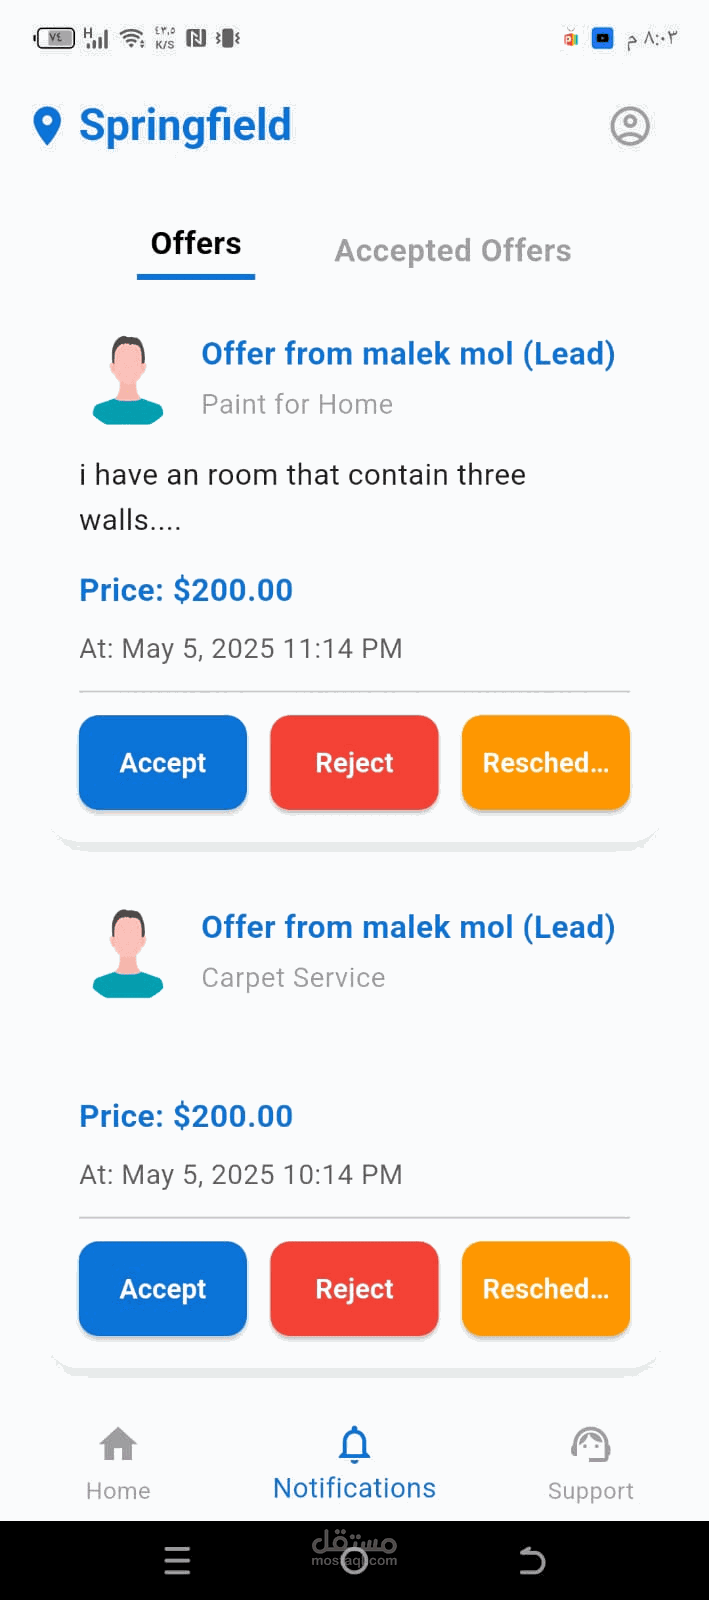Image resolution: width=709 pixels, height=1600 pixels.
Task: Switch to the Accepted Offers tab
Action: coord(452,251)
